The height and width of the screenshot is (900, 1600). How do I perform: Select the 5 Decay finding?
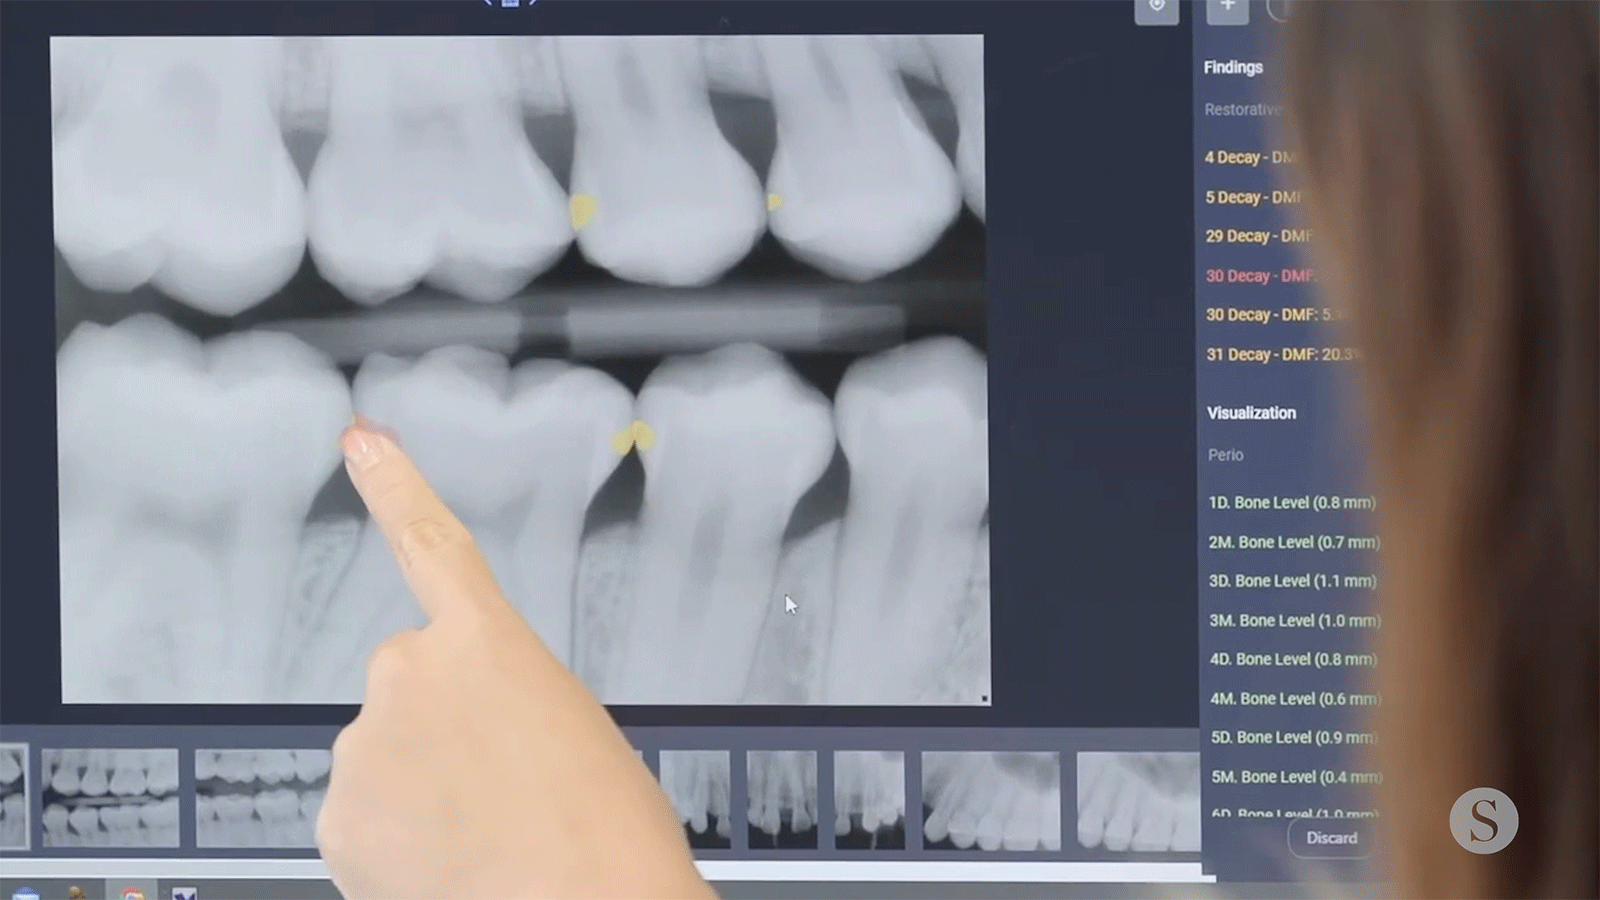point(1253,197)
